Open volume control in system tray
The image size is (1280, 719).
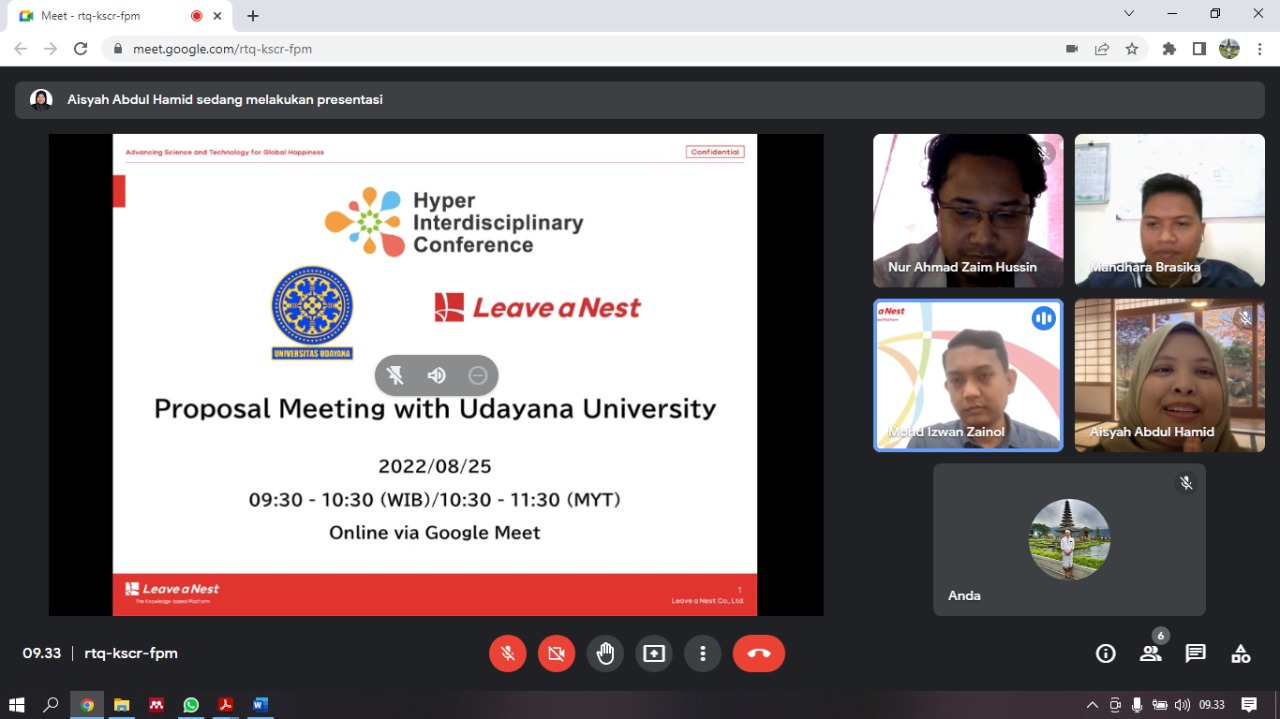point(1182,705)
